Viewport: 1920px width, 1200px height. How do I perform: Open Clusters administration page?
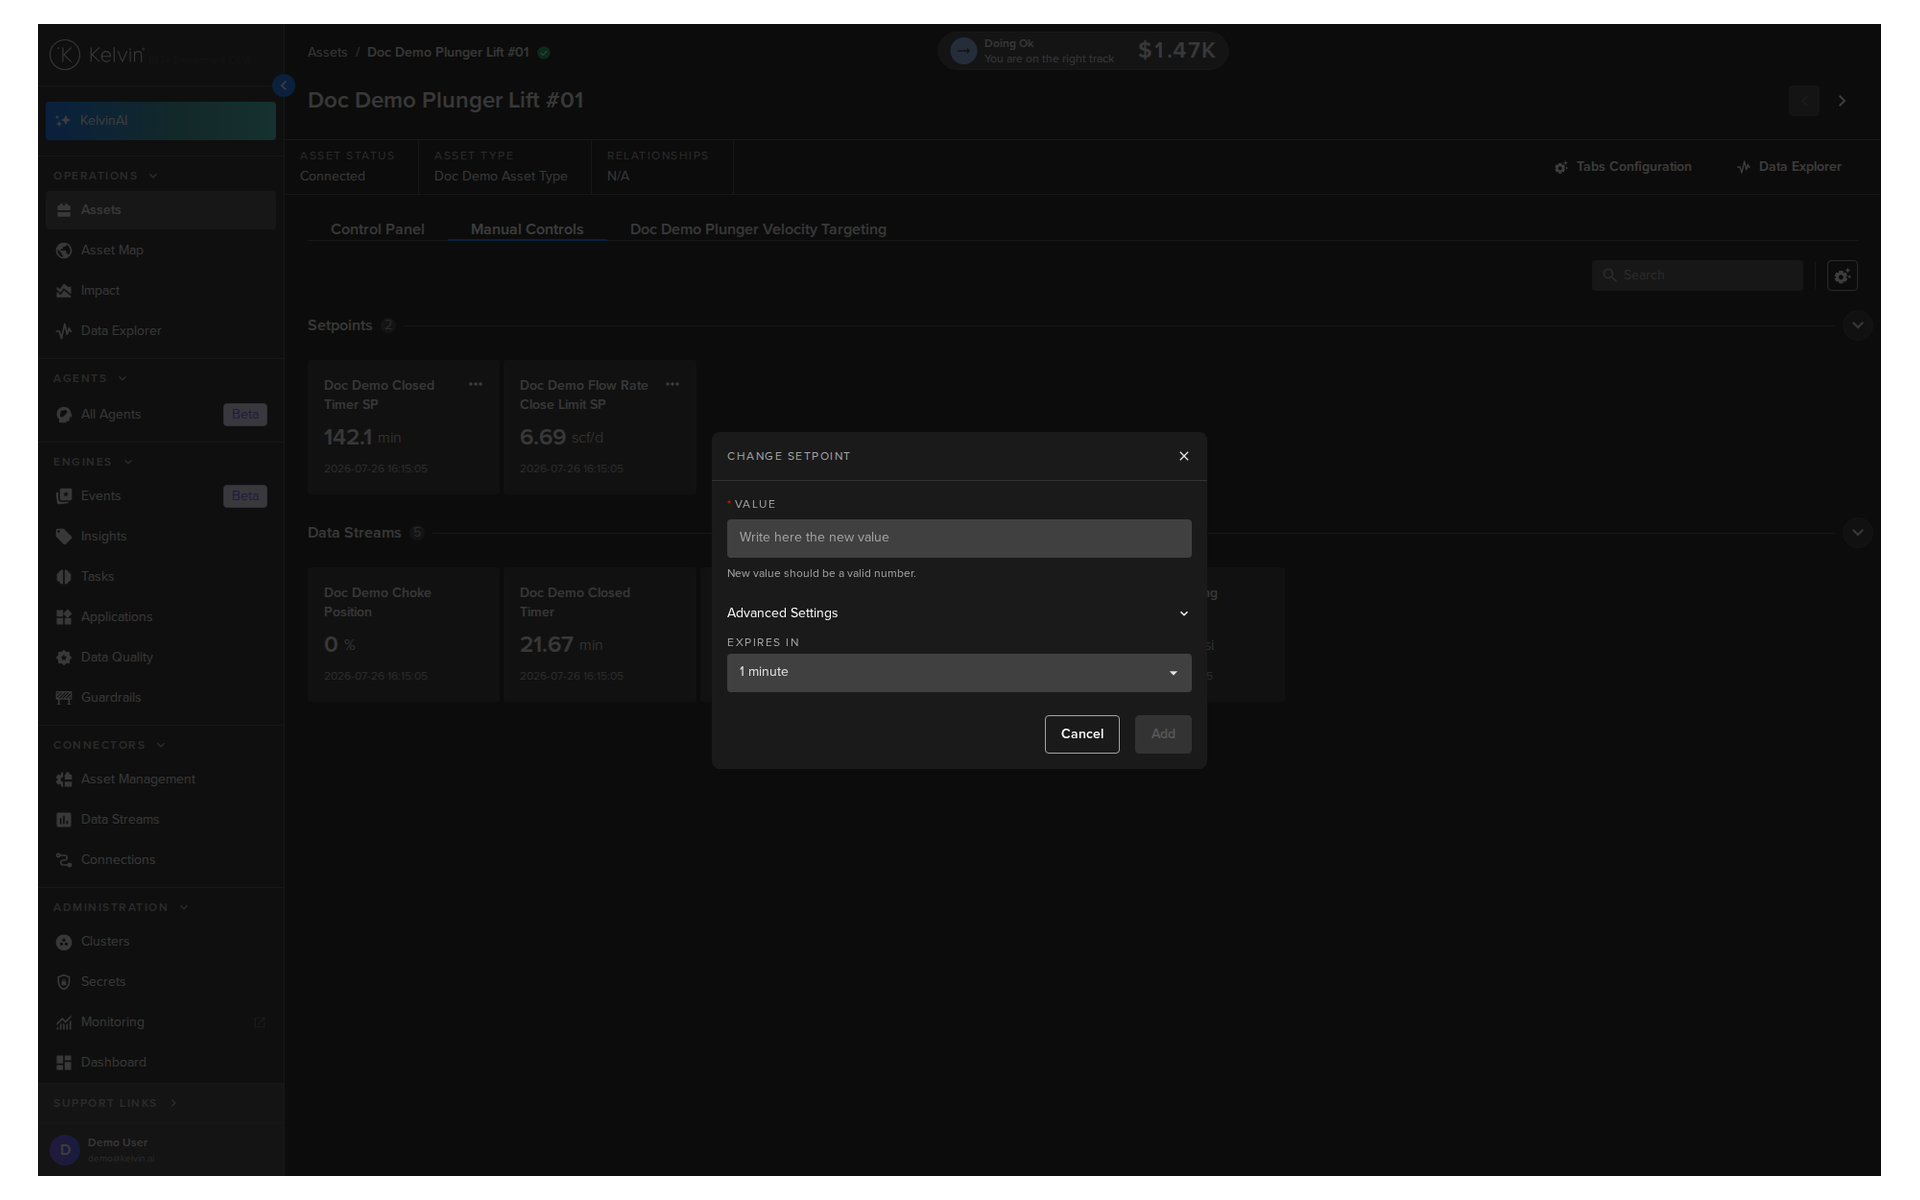(160, 942)
